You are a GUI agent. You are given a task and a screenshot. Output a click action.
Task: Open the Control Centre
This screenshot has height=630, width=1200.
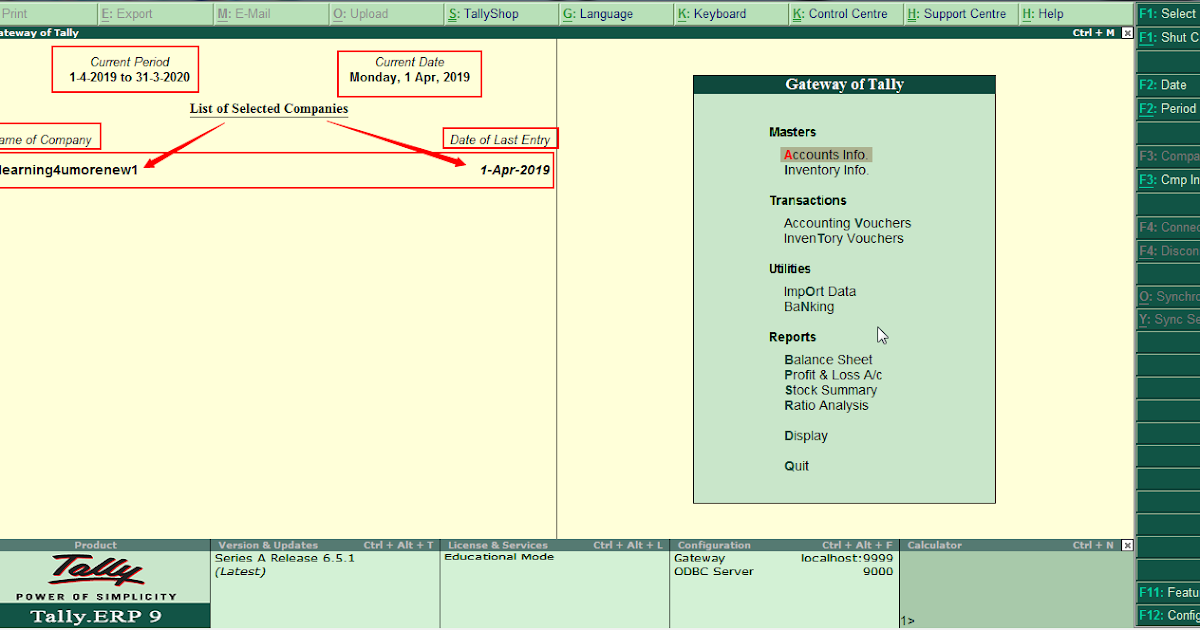[845, 13]
